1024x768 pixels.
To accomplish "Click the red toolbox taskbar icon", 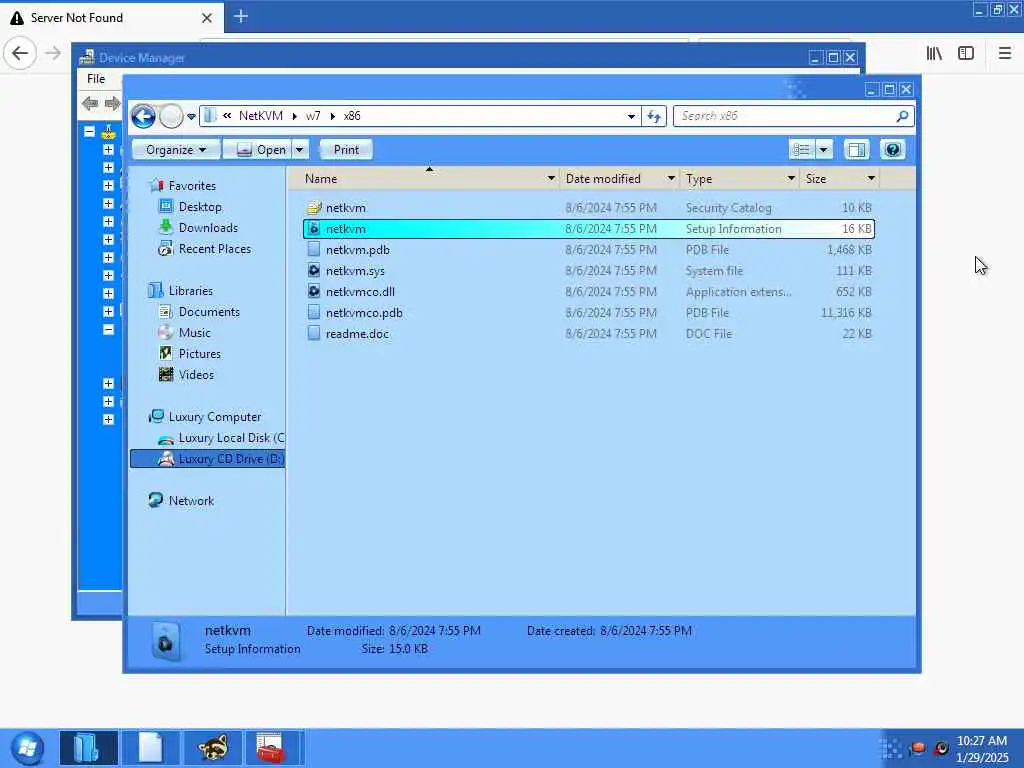I will (x=274, y=748).
